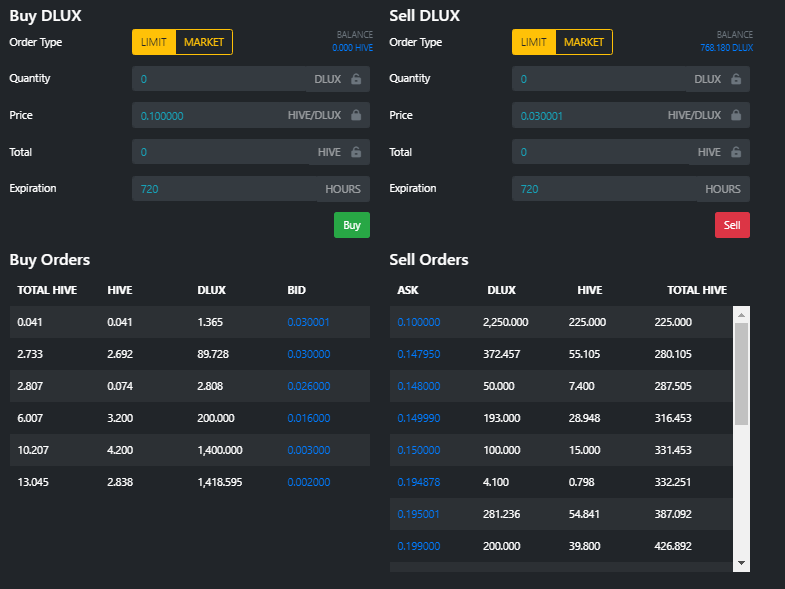Click the BID column header
The image size is (785, 589).
(x=296, y=290)
